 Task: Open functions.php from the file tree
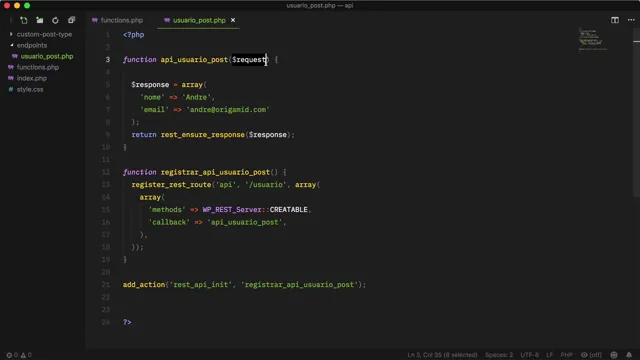[38, 67]
